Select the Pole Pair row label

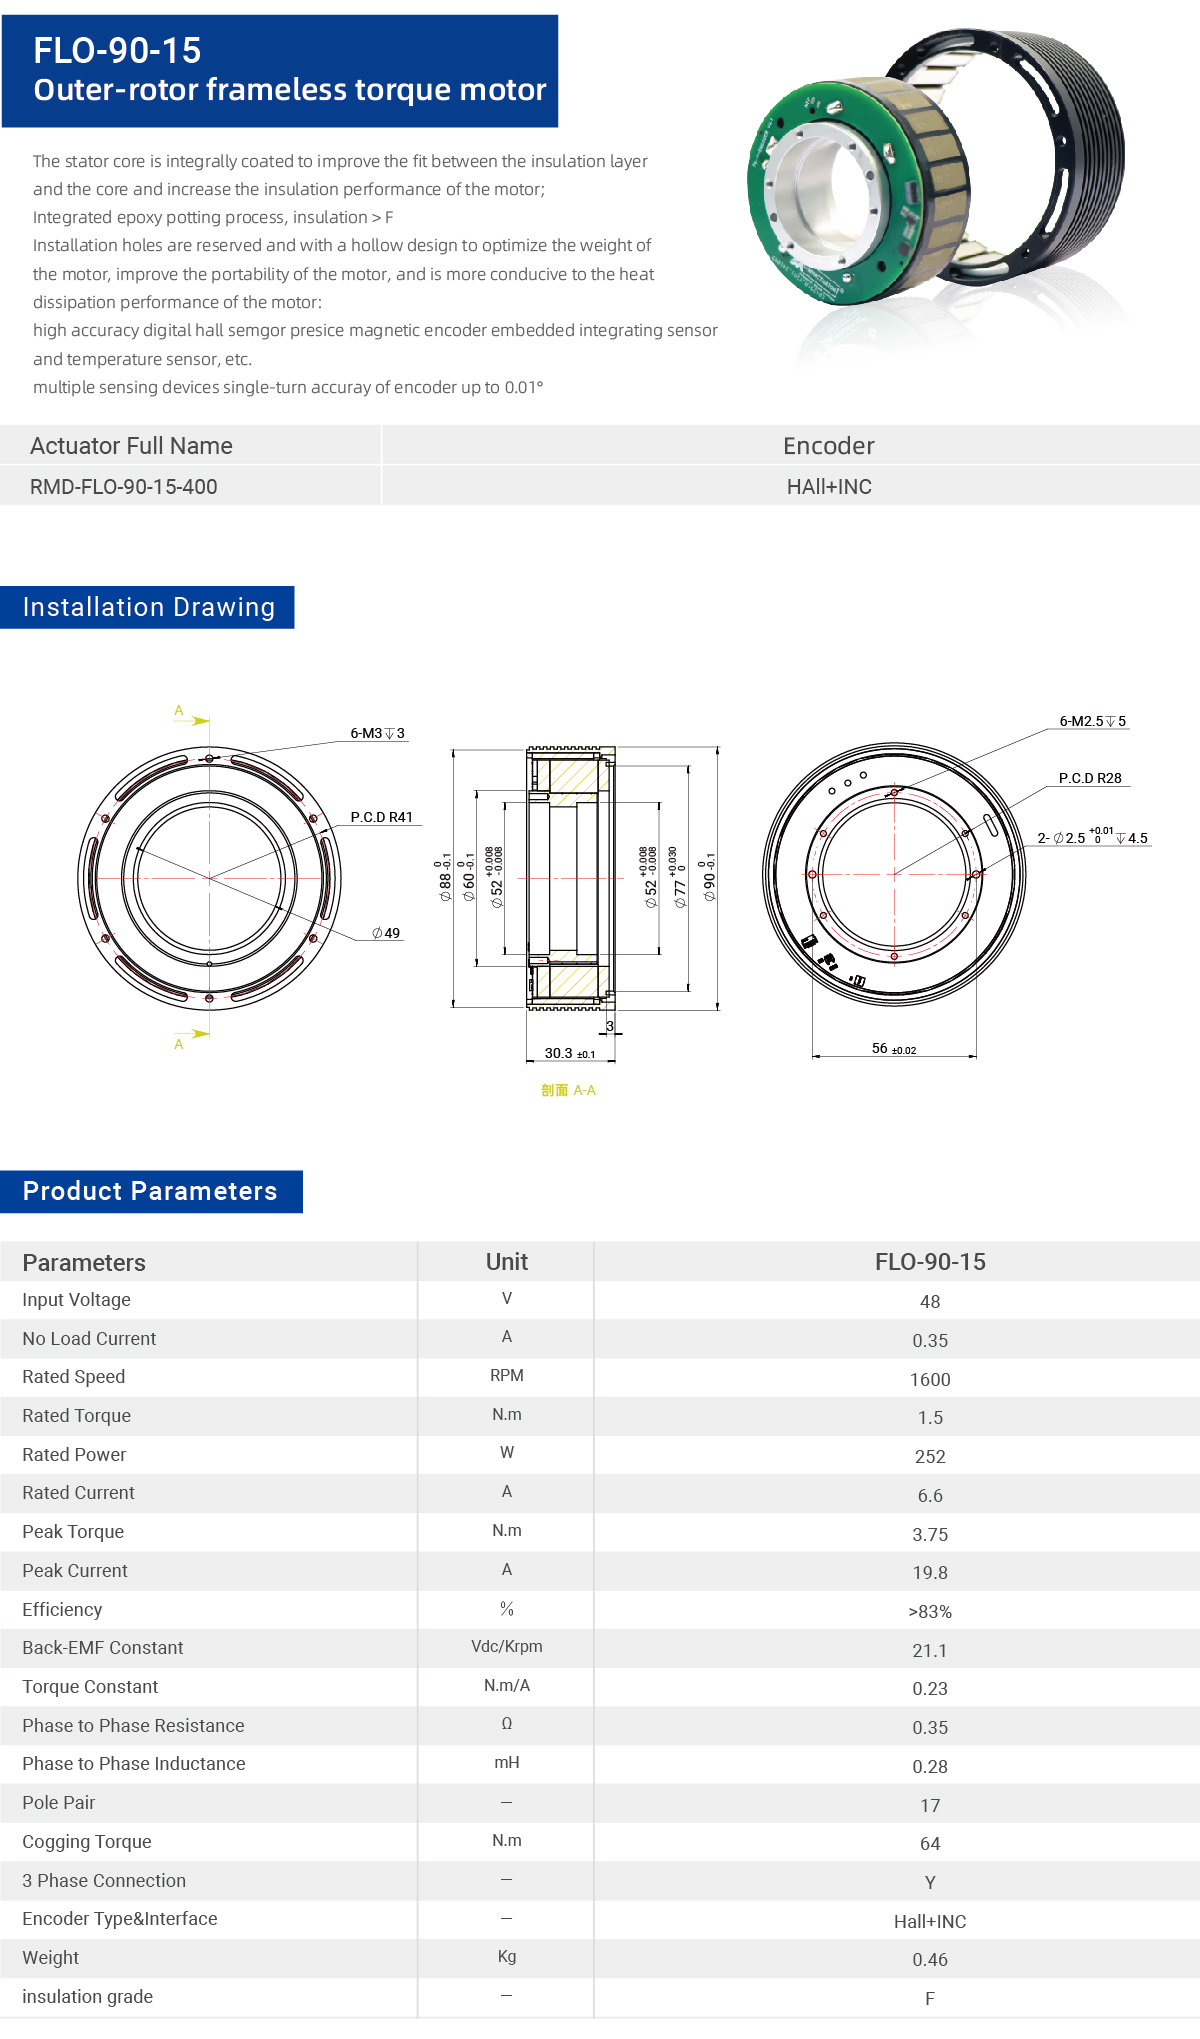coord(59,1803)
